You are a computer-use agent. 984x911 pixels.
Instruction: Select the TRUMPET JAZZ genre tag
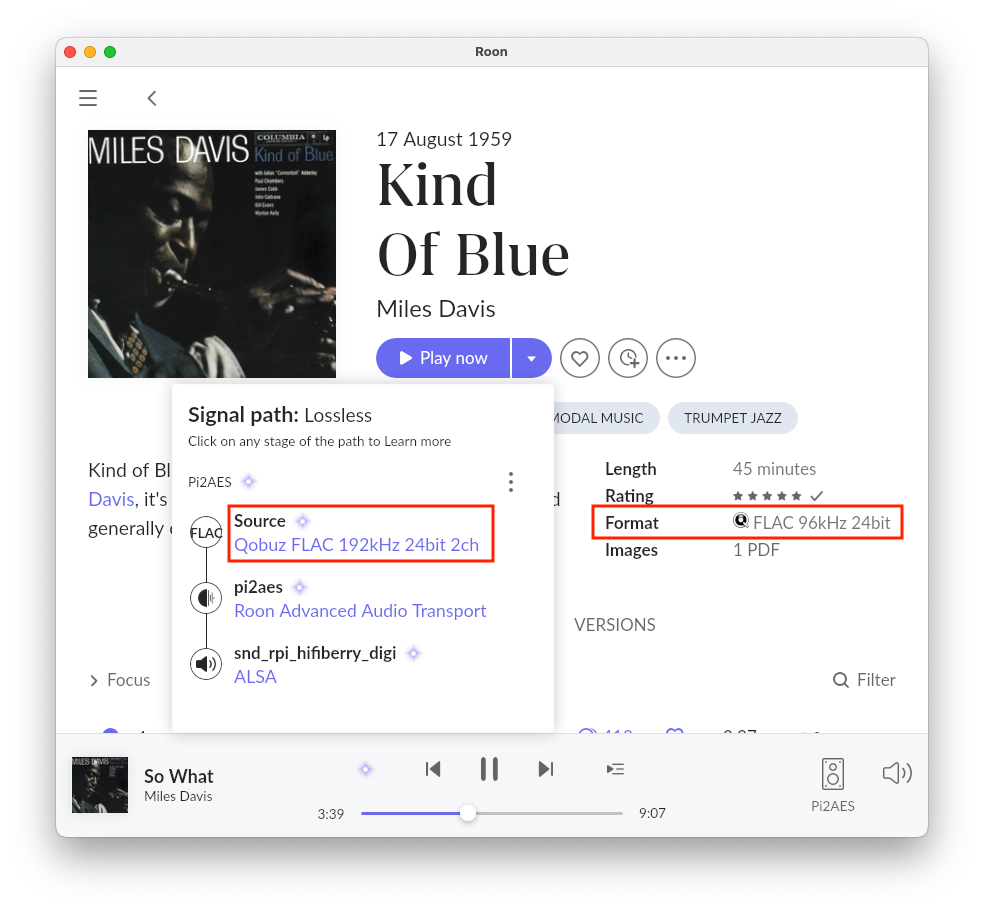click(732, 418)
